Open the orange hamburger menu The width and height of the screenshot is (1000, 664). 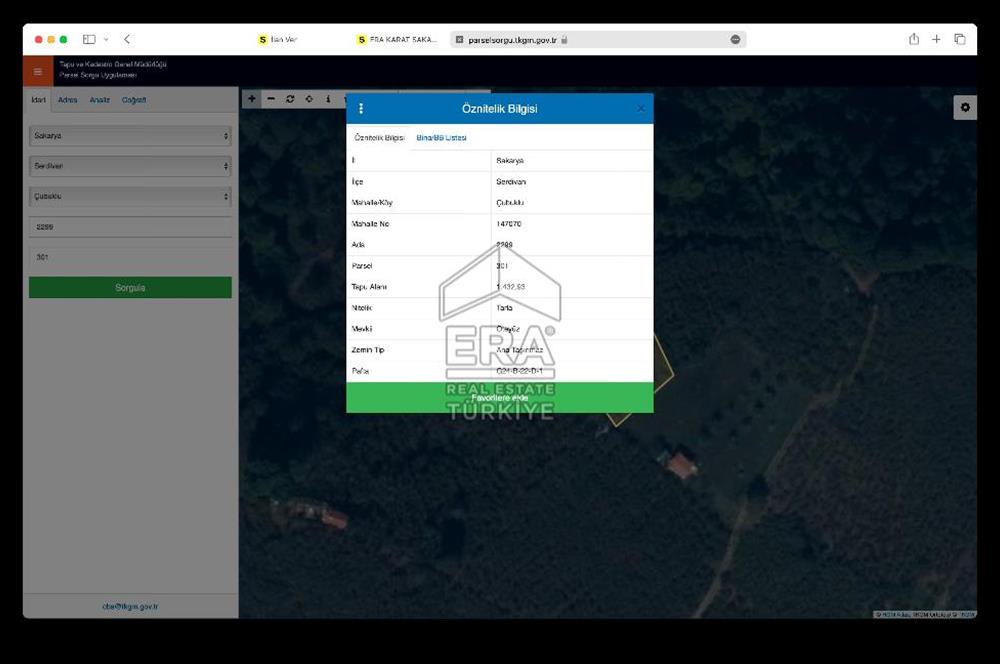click(x=38, y=71)
